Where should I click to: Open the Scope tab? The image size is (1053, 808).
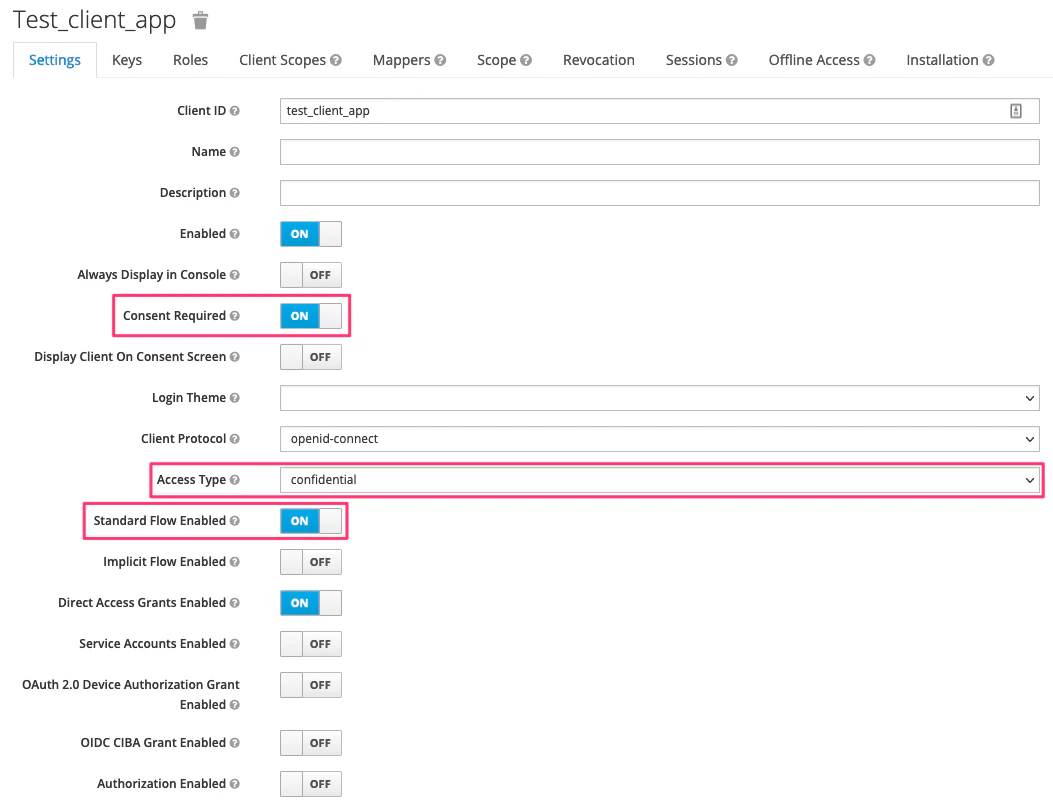[x=496, y=60]
